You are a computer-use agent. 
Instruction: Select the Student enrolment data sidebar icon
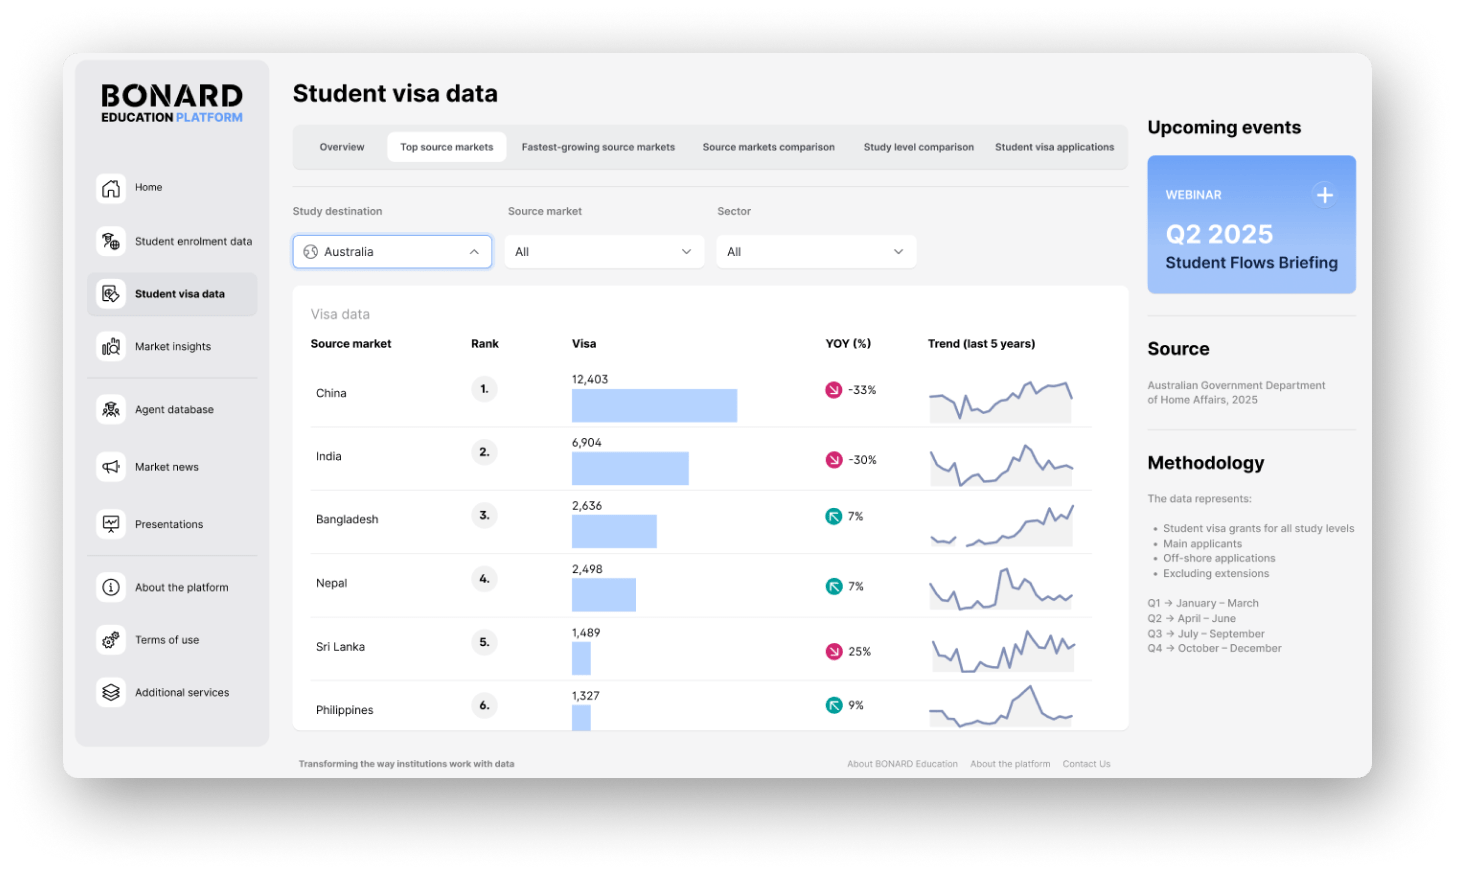point(111,241)
